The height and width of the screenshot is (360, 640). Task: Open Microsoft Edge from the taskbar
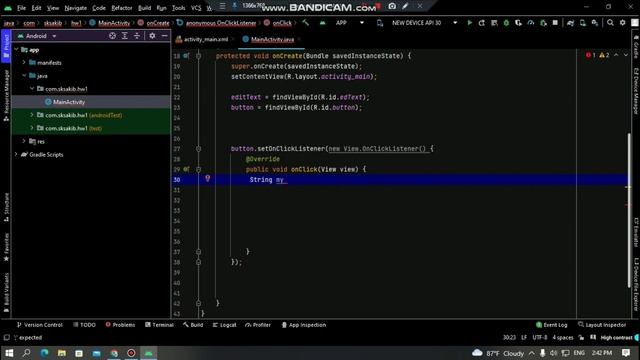pos(44,353)
